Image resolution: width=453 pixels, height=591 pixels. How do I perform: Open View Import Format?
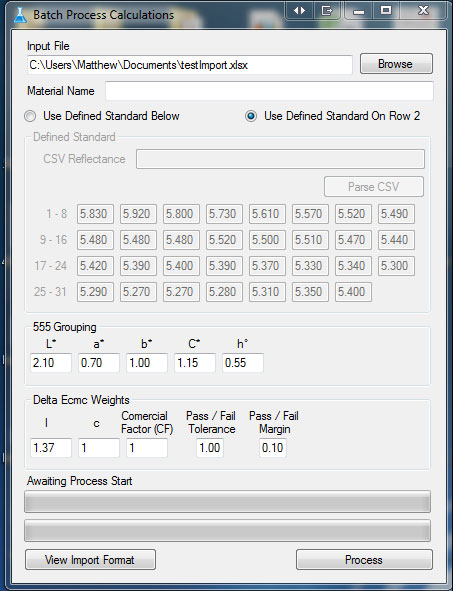[x=90, y=560]
